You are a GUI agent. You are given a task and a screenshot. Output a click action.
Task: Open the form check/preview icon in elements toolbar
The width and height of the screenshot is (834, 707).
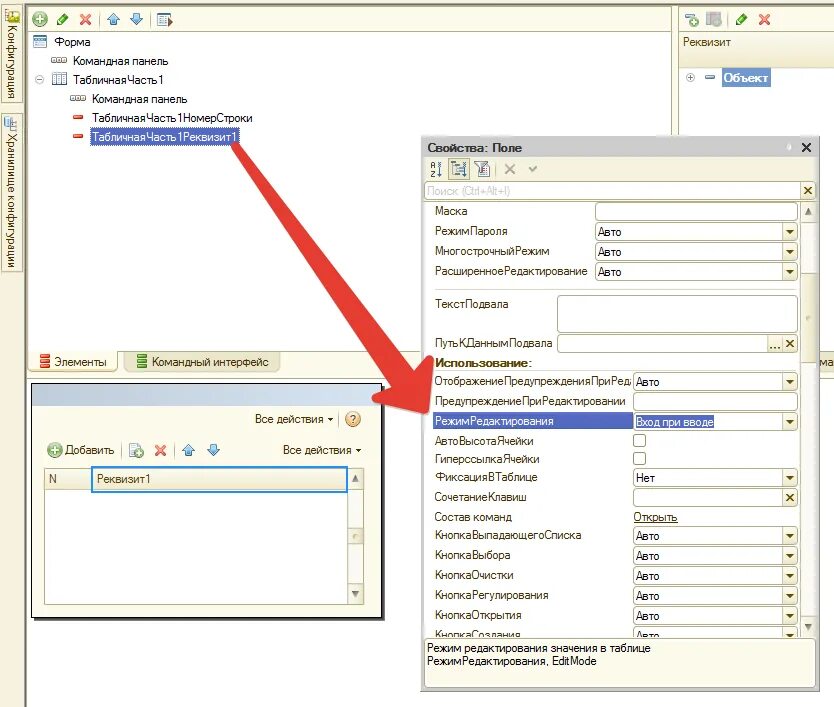click(x=164, y=20)
